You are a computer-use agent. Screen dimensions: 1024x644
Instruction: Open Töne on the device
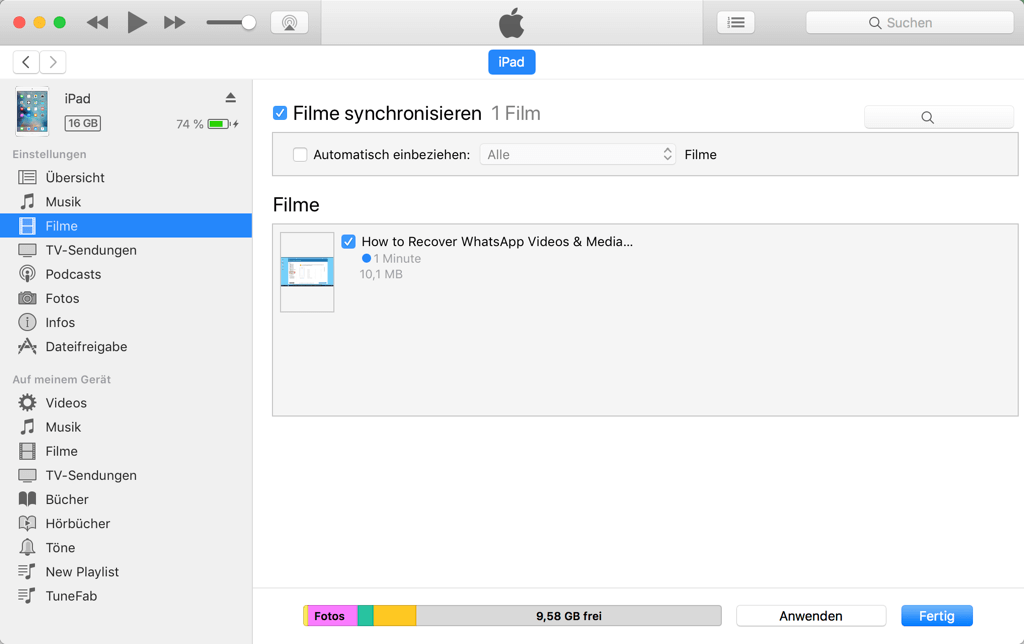pos(126,548)
